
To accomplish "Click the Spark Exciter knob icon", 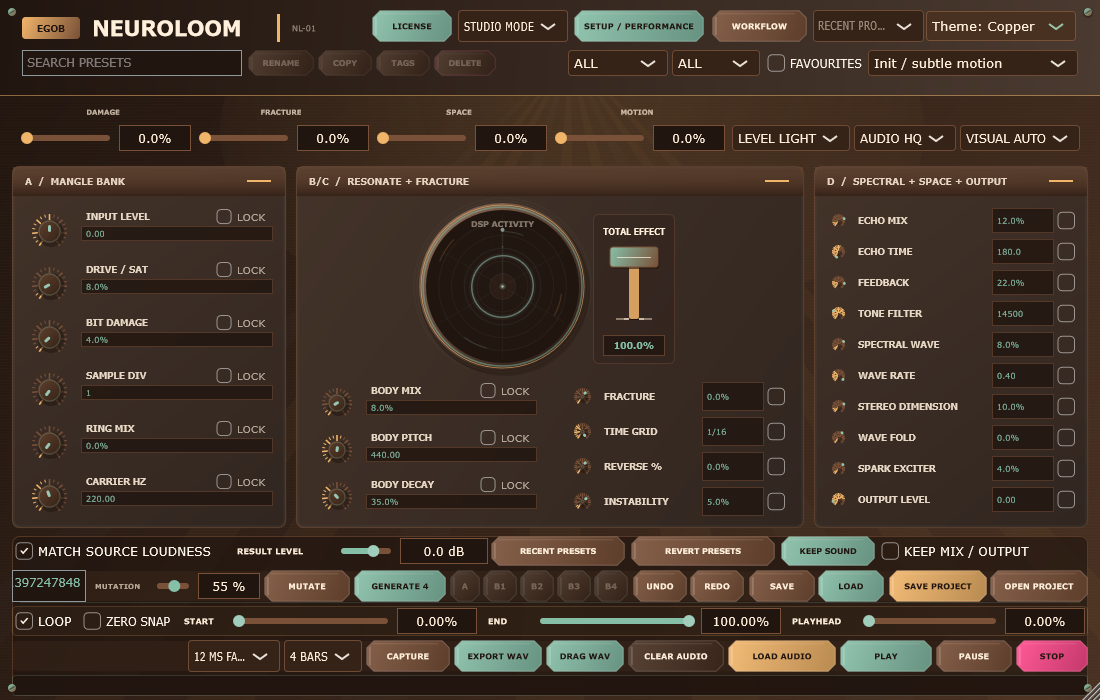I will (838, 469).
